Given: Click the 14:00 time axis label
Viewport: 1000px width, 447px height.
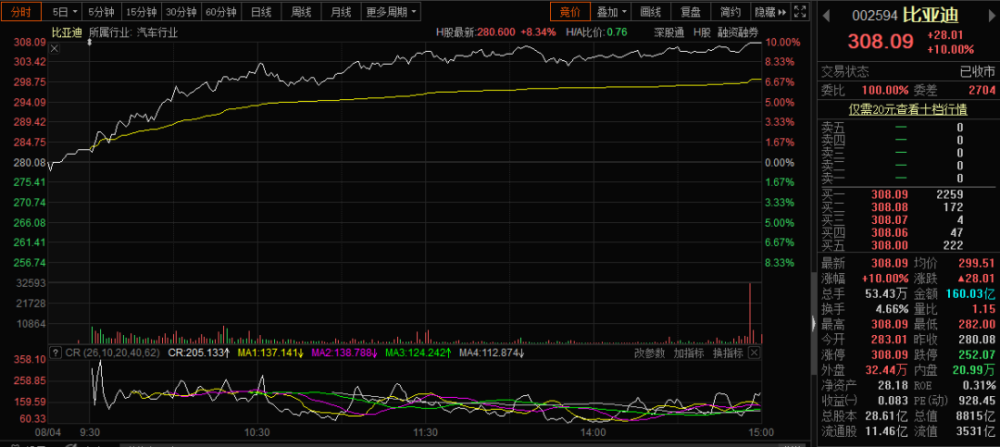Looking at the screenshot, I should point(593,432).
